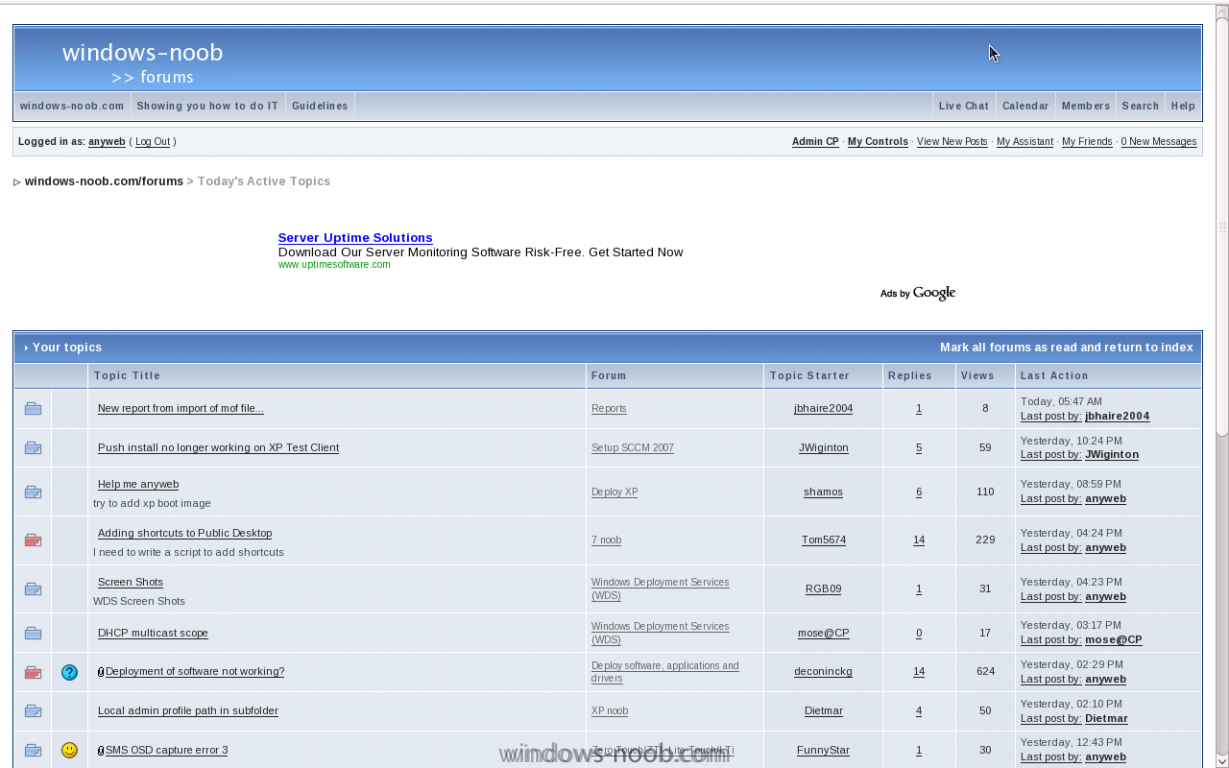Click folder icon beside Push install topic
This screenshot has width=1229, height=768.
click(x=33, y=448)
